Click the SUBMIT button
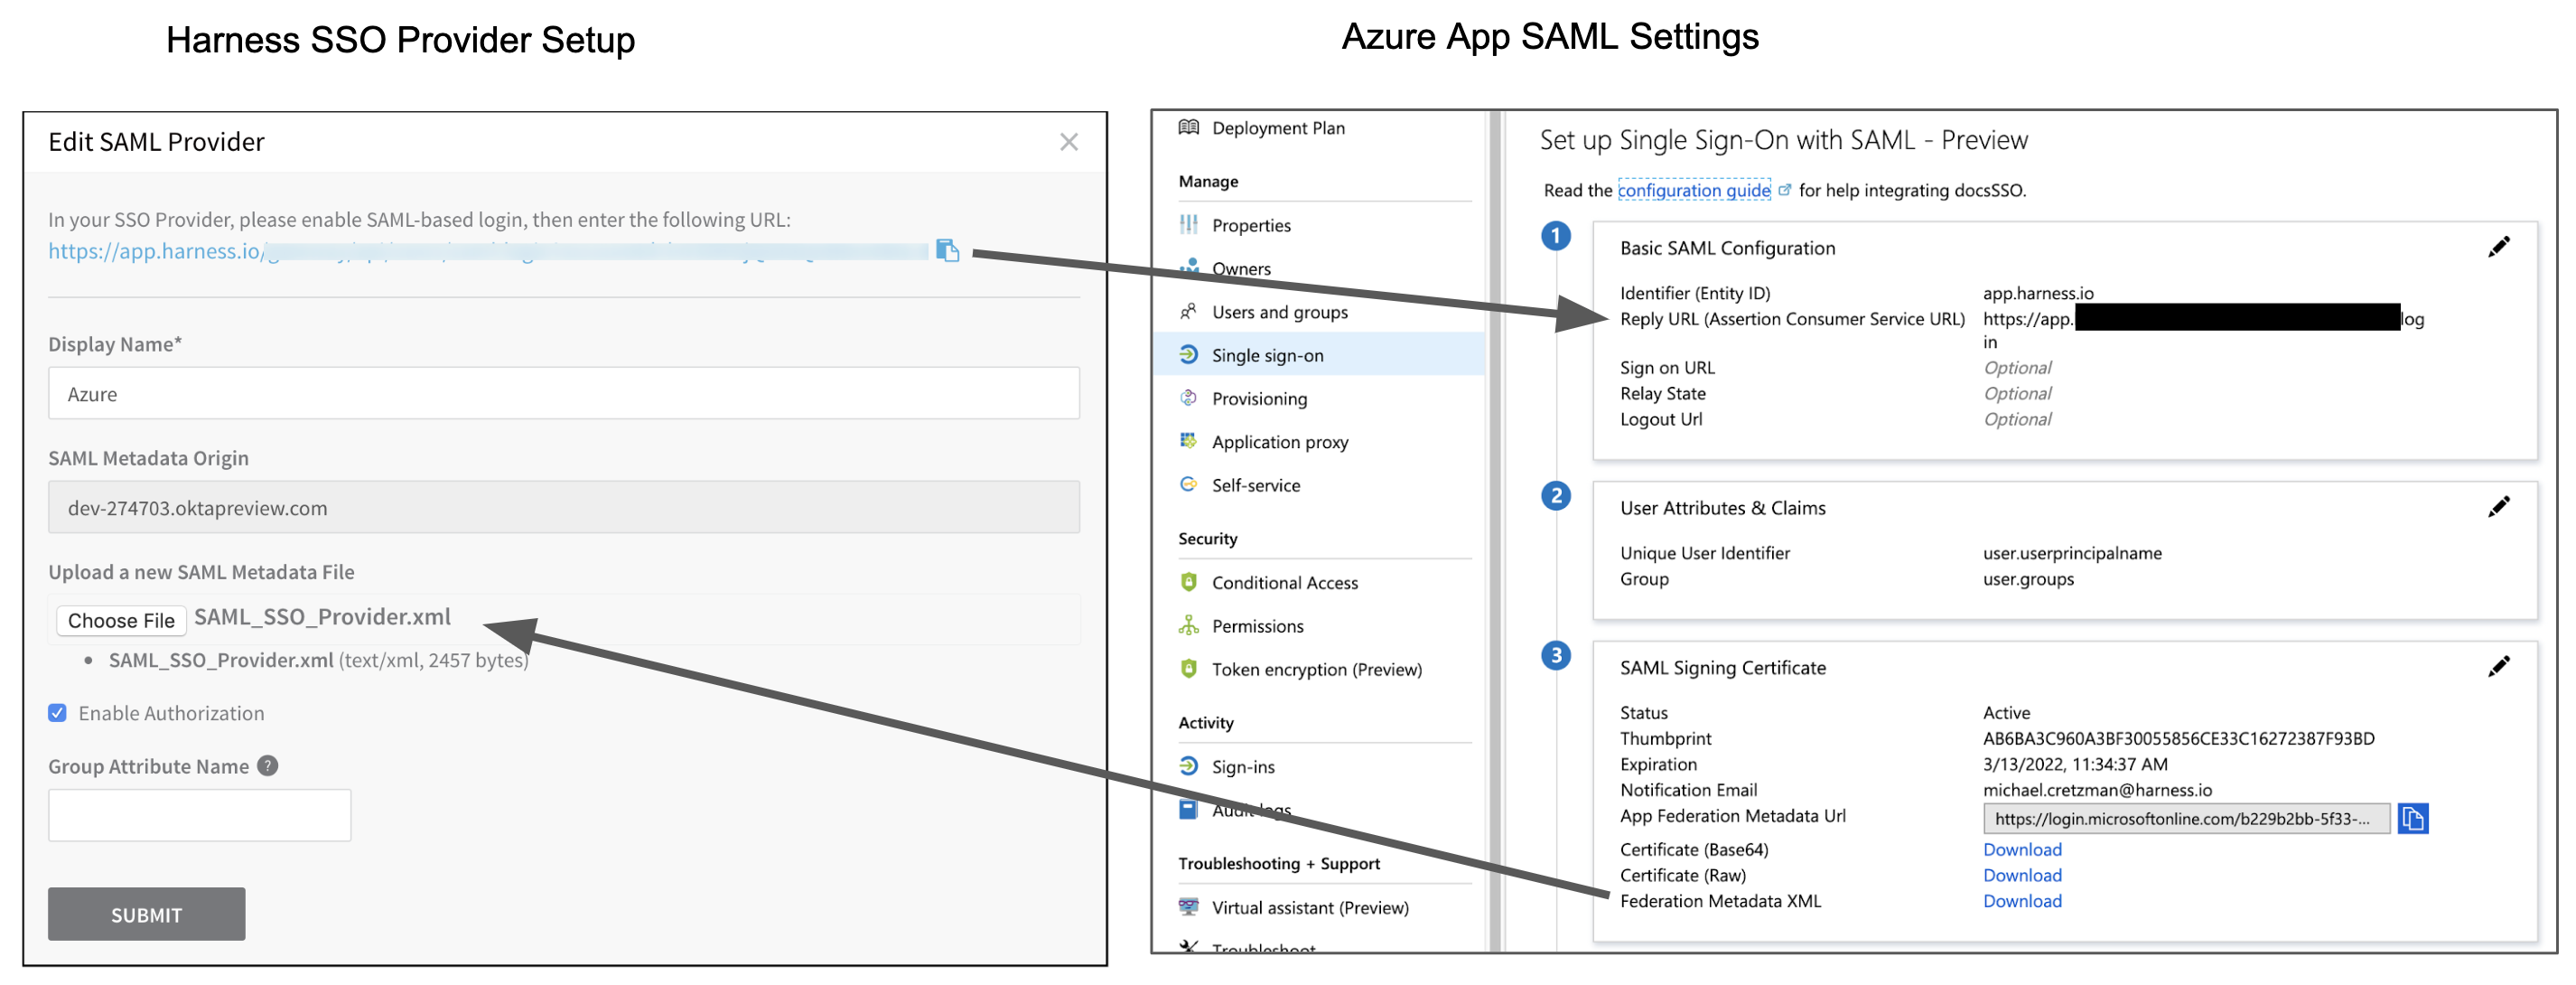The height and width of the screenshot is (985, 2576). (x=146, y=913)
